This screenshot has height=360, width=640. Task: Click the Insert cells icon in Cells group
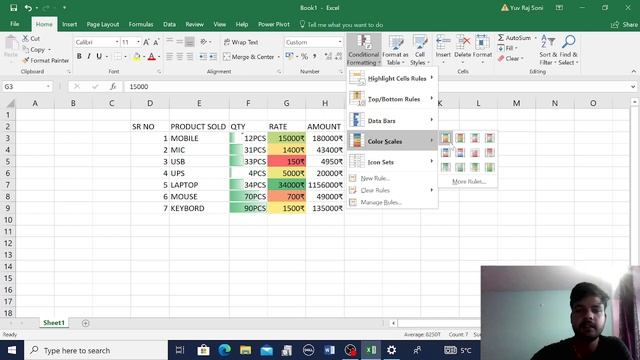click(x=443, y=42)
